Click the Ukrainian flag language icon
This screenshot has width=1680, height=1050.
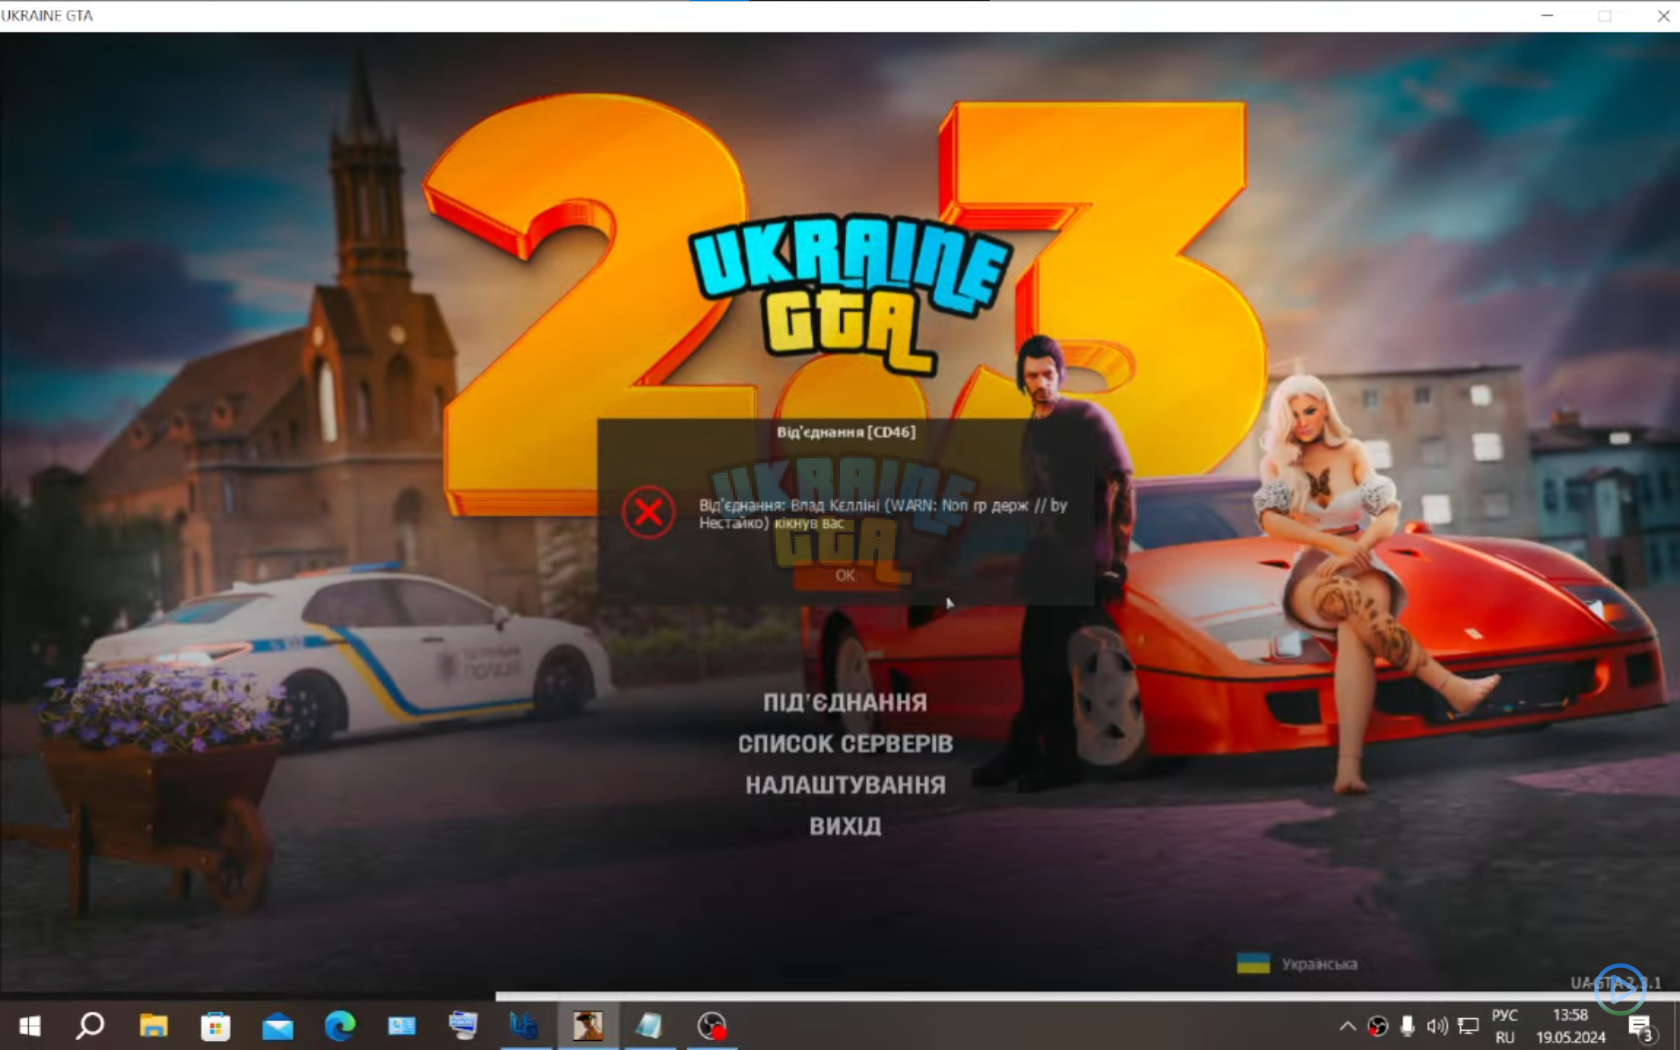coord(1253,964)
